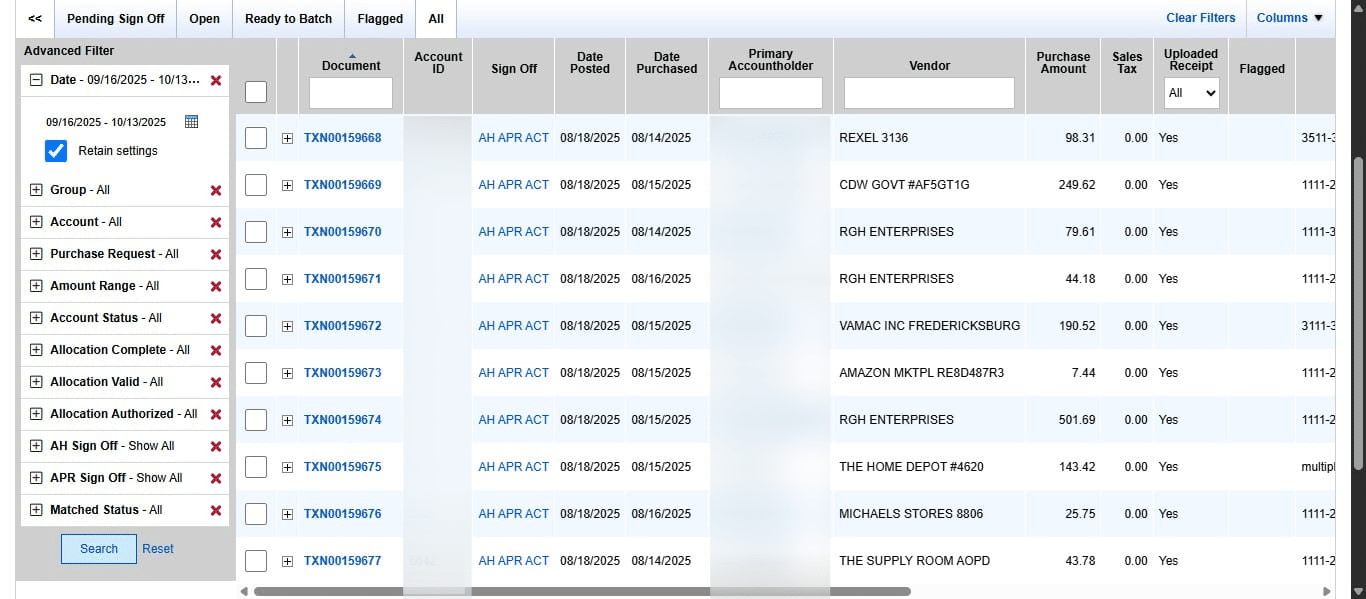The width and height of the screenshot is (1366, 599).
Task: Switch to the Ready to Batch tab
Action: click(288, 19)
